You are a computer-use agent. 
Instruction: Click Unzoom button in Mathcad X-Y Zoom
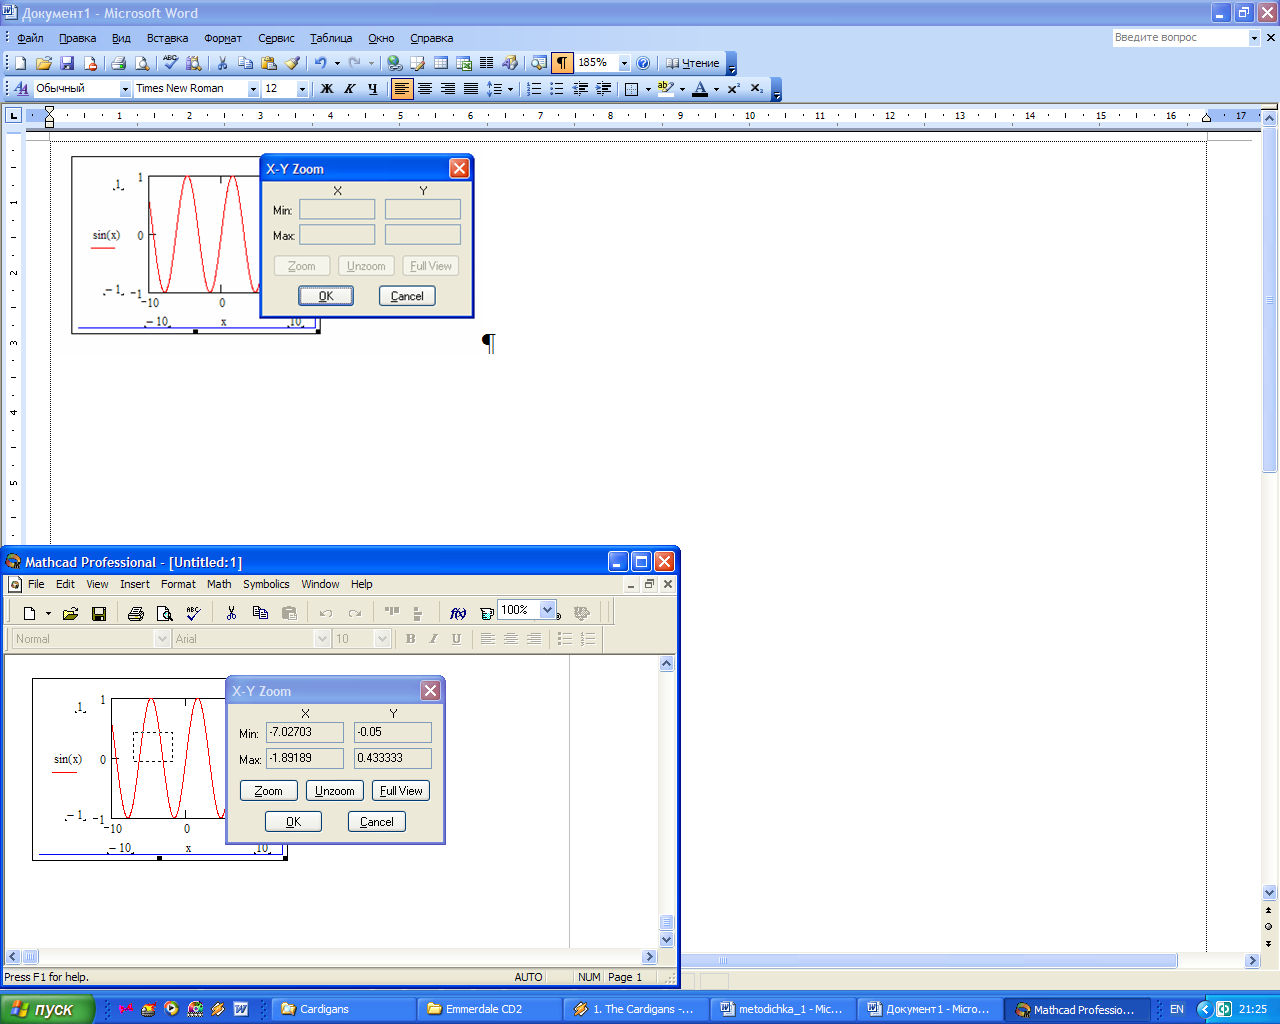coord(334,791)
